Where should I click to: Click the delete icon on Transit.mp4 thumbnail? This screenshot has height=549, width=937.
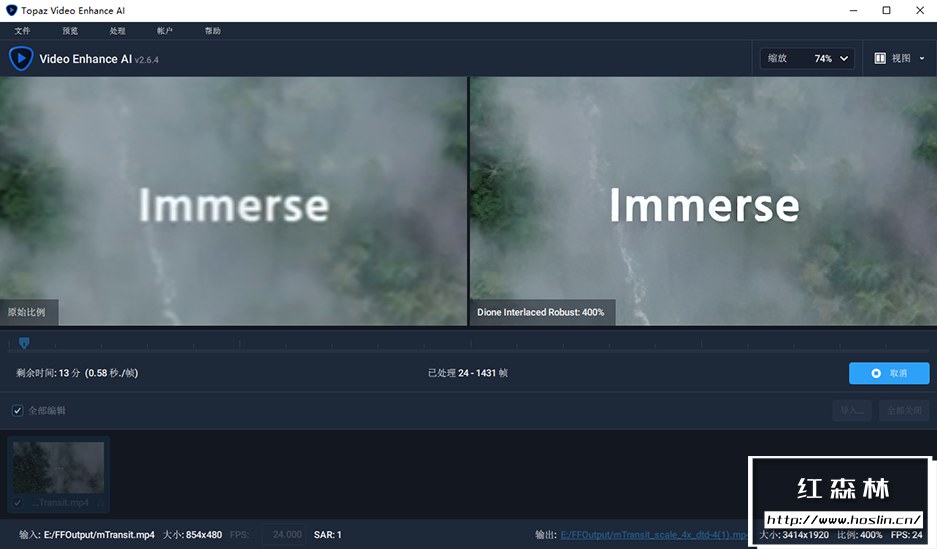click(x=100, y=503)
